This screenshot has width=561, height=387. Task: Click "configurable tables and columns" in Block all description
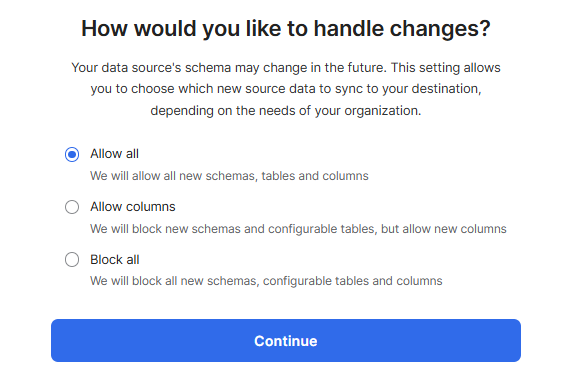[x=352, y=281]
